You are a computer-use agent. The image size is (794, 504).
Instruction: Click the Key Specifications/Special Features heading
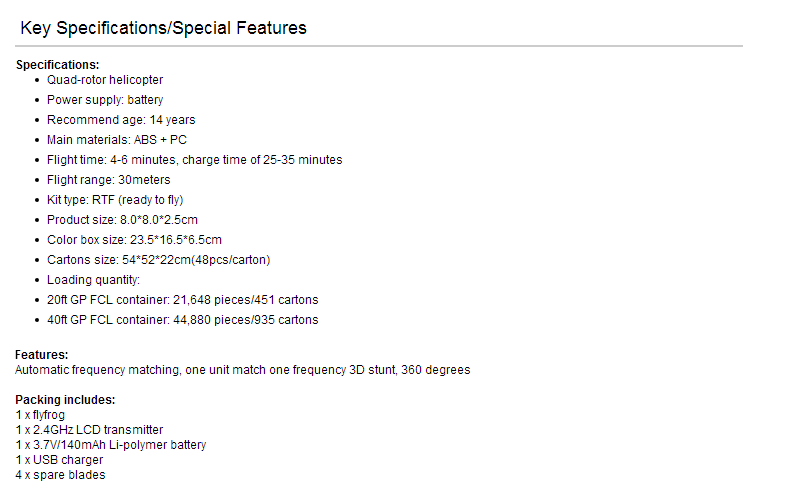163,28
